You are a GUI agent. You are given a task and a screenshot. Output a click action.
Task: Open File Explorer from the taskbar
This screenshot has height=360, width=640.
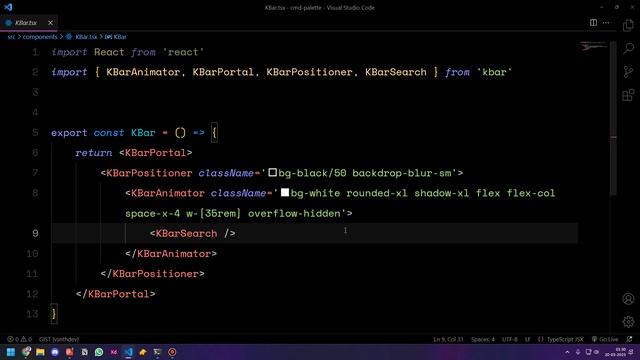point(40,352)
